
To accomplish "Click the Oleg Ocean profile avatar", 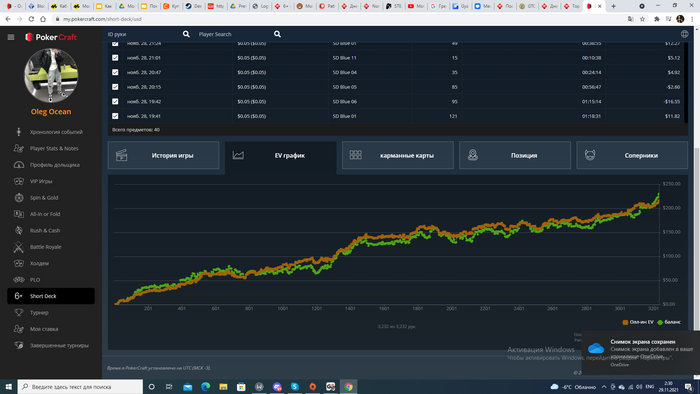I will pyautogui.click(x=51, y=75).
